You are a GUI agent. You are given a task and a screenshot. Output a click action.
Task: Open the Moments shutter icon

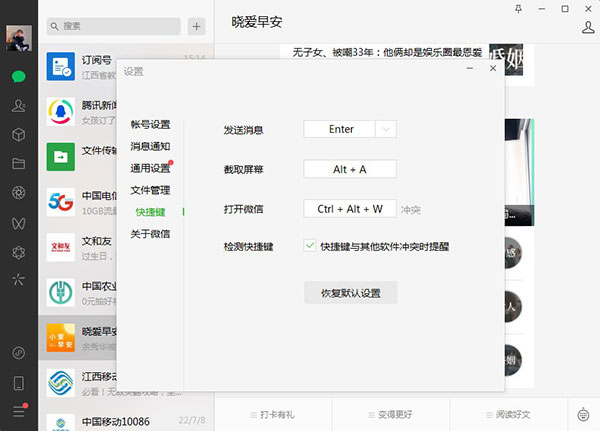coord(18,192)
